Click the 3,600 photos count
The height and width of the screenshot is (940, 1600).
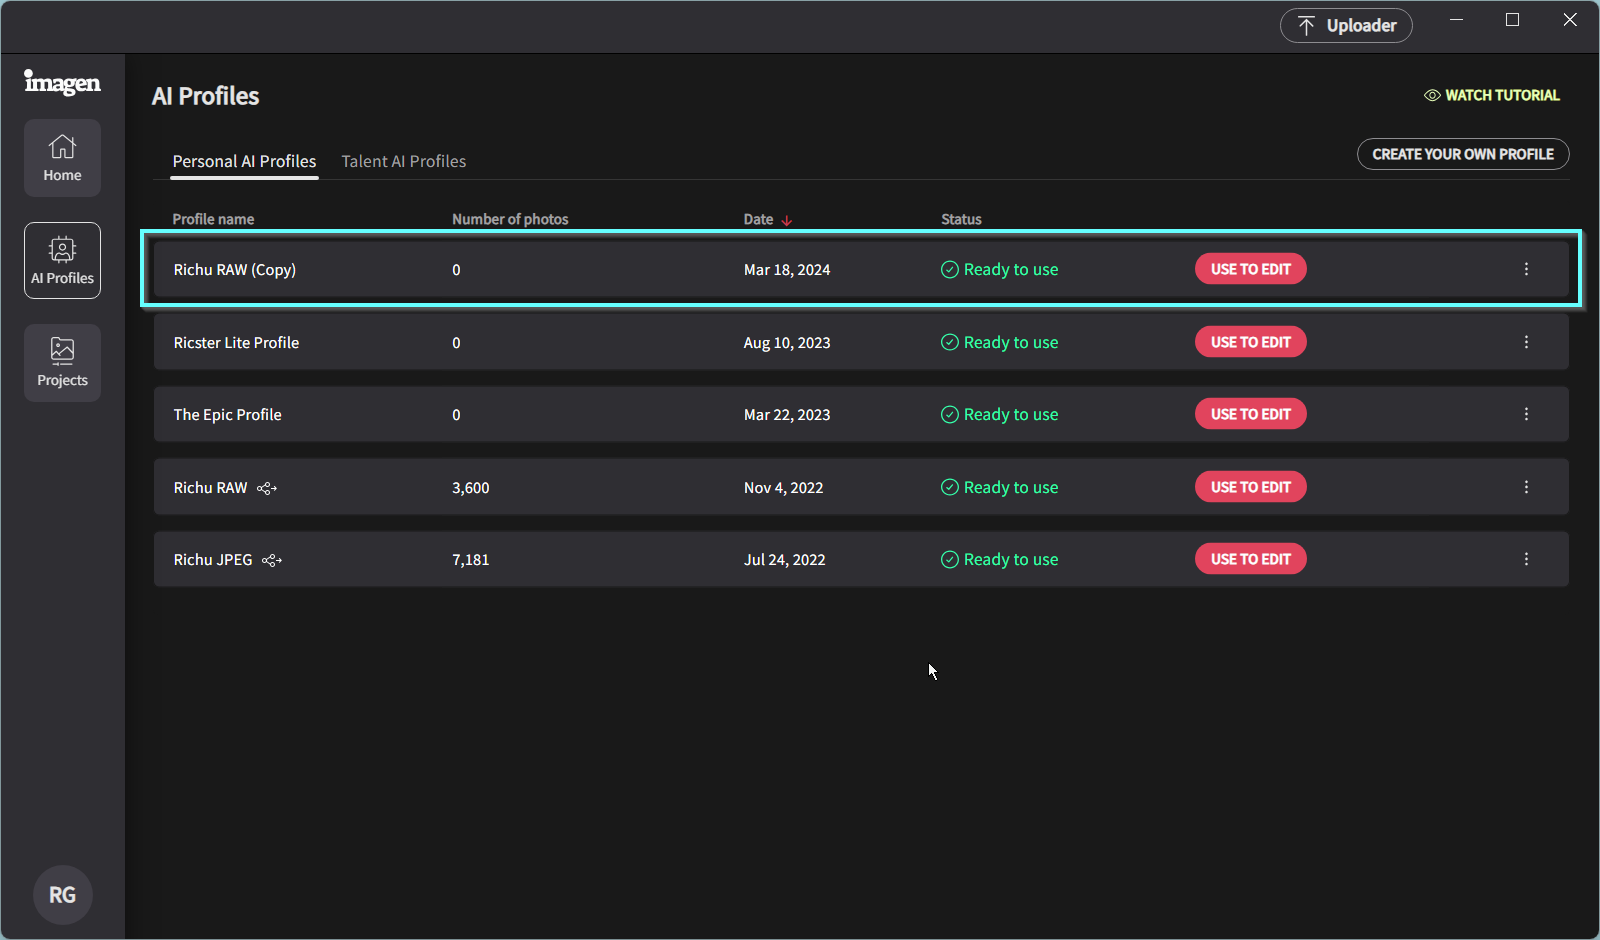470,488
